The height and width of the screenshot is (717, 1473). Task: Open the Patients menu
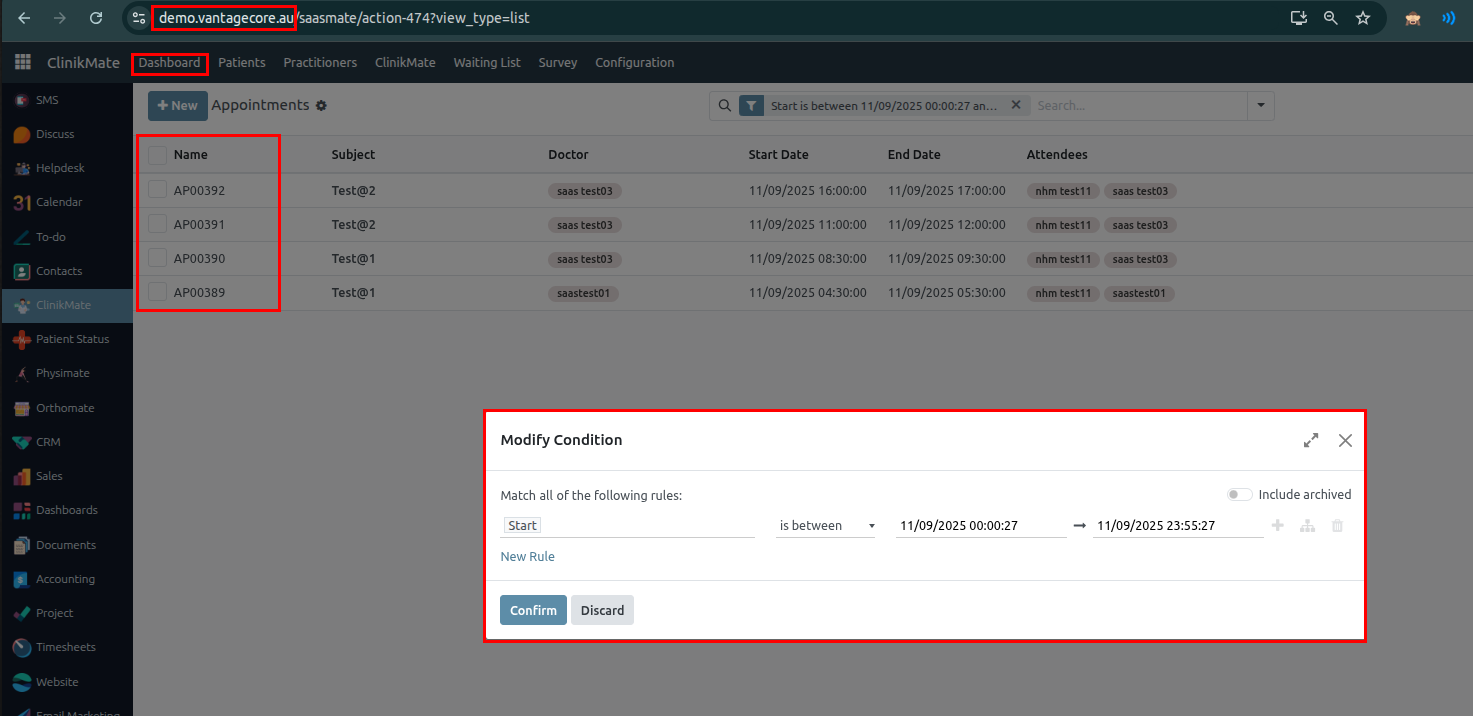pos(242,63)
